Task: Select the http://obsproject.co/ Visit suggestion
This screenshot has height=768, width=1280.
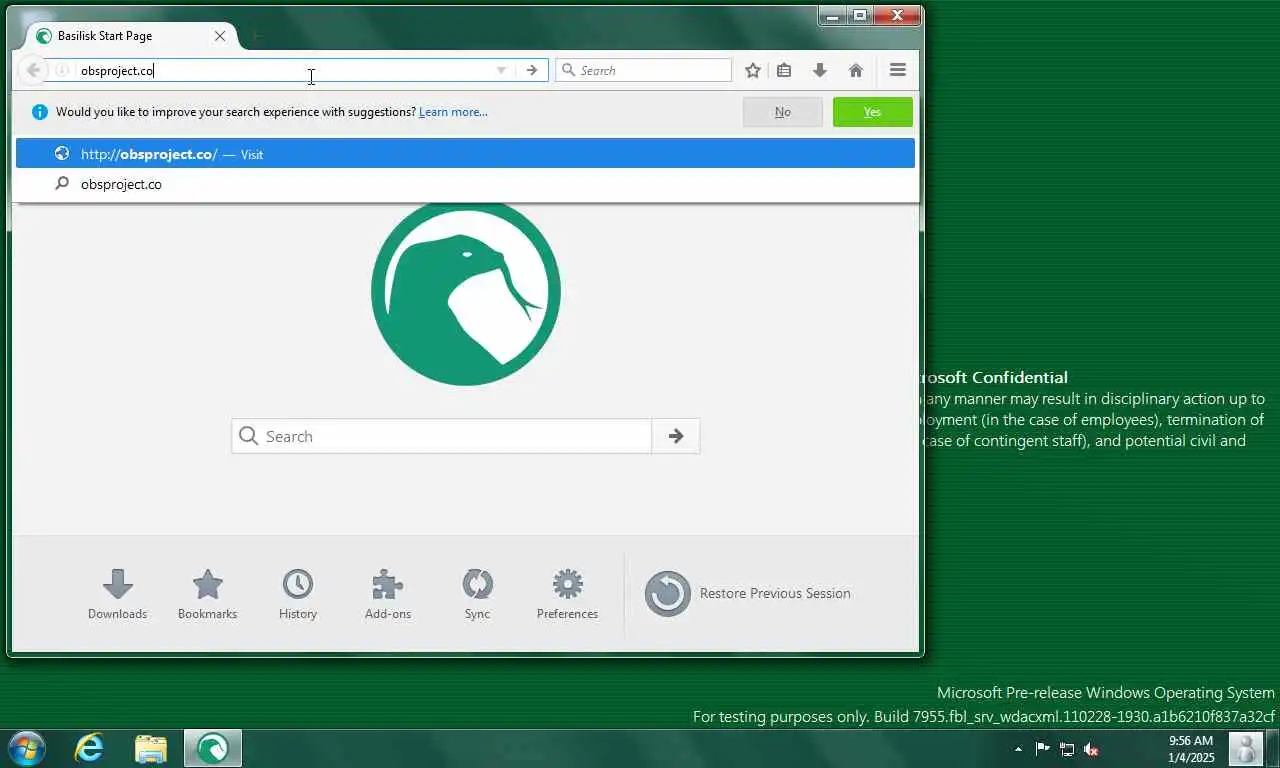Action: point(465,154)
